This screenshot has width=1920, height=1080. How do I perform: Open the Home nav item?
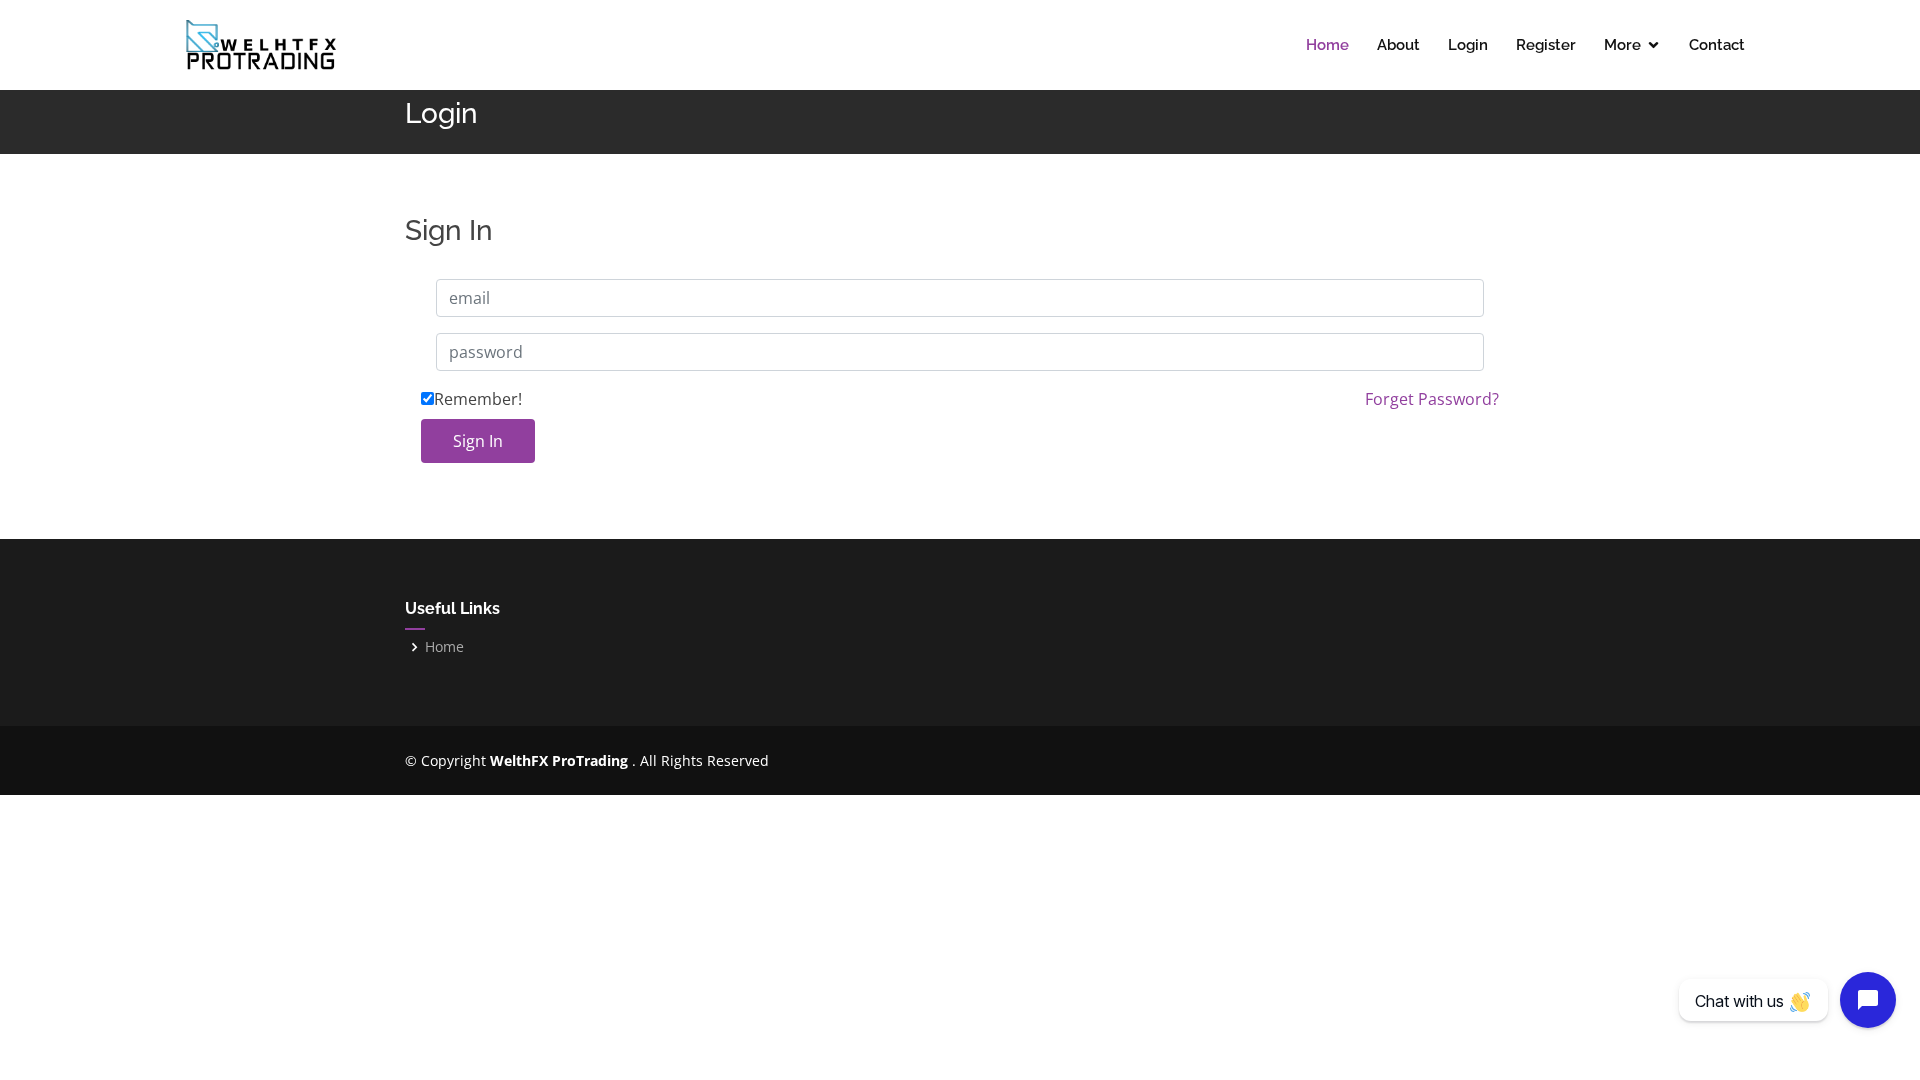[x=1327, y=45]
